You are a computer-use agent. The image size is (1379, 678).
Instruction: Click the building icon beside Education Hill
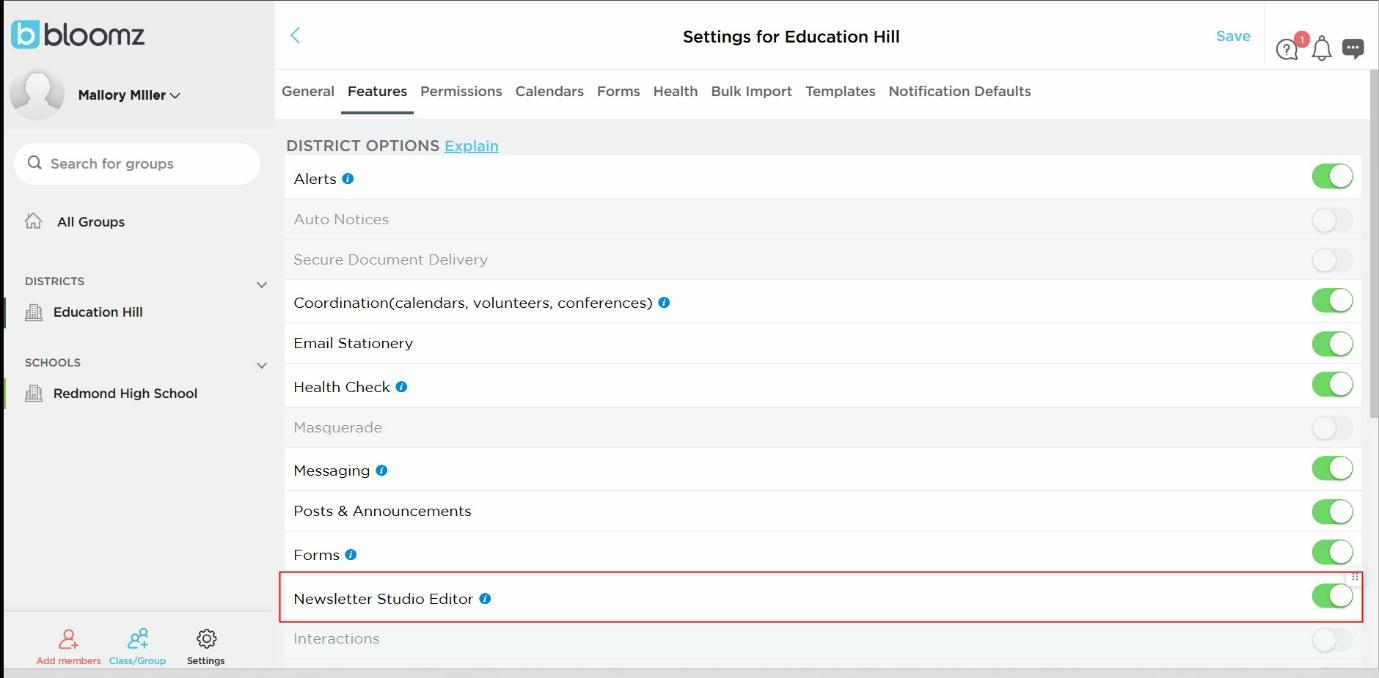coord(33,312)
